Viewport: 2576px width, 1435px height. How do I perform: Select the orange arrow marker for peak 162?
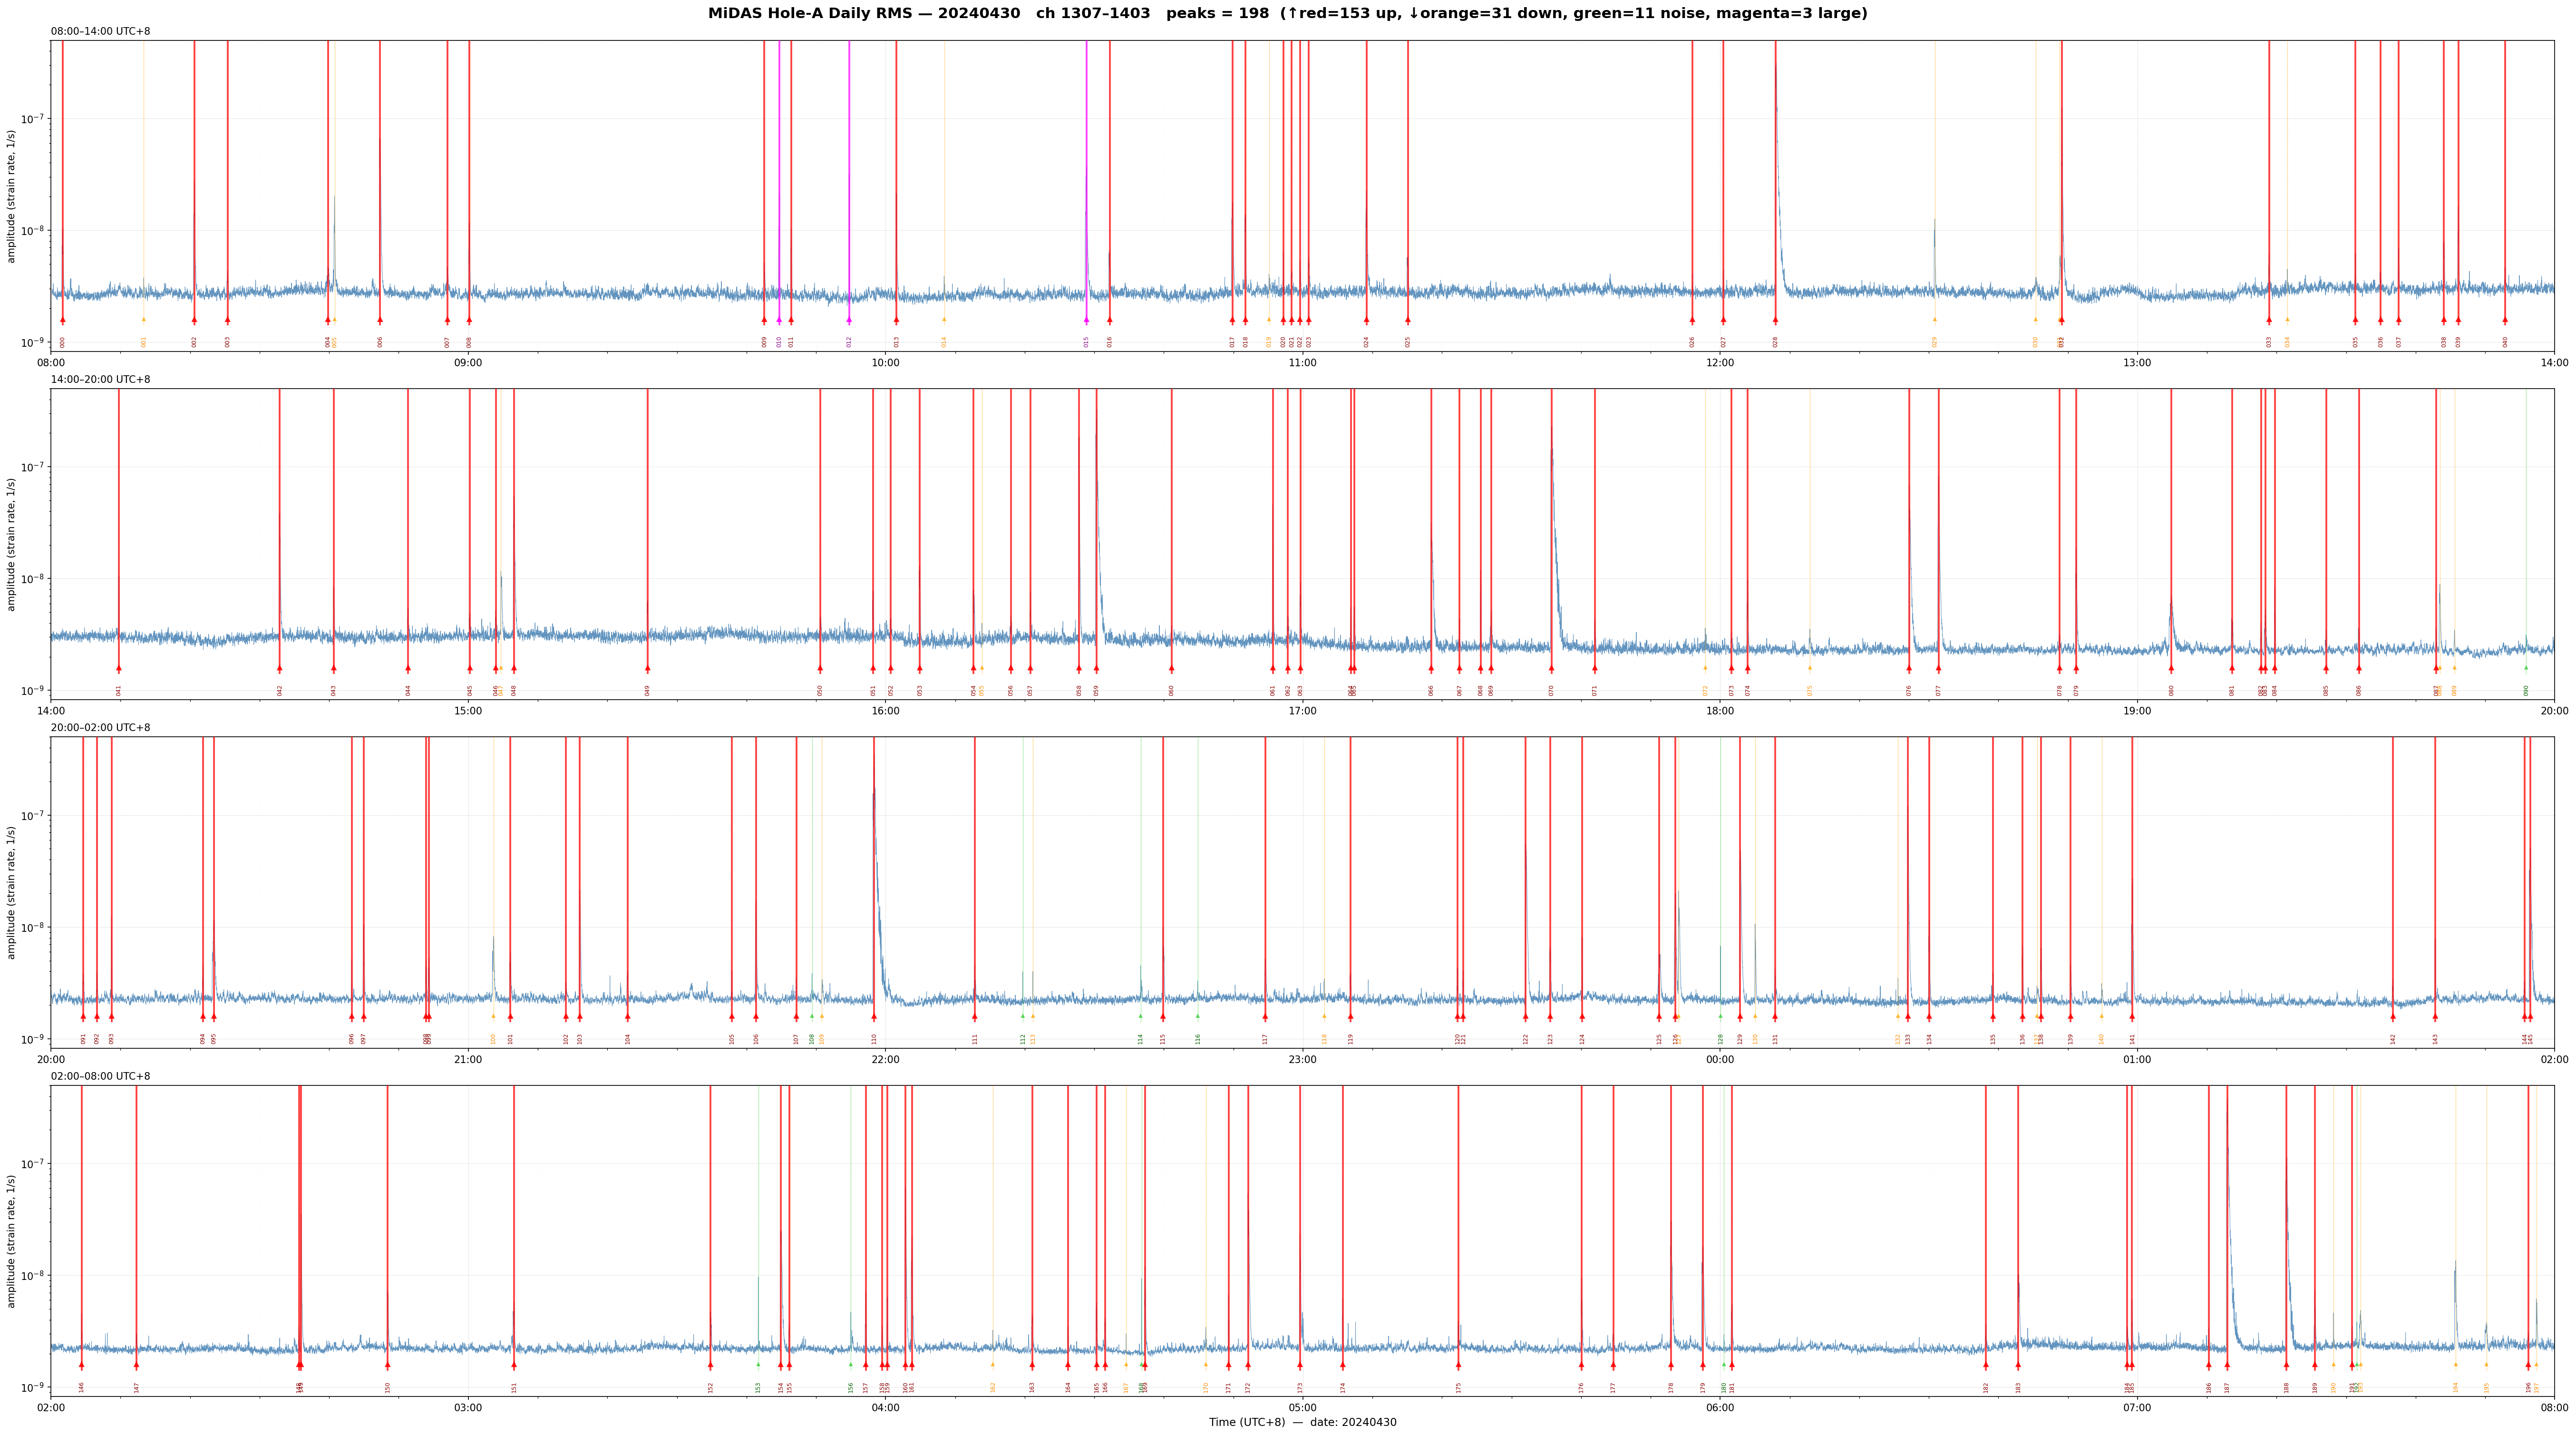992,1364
